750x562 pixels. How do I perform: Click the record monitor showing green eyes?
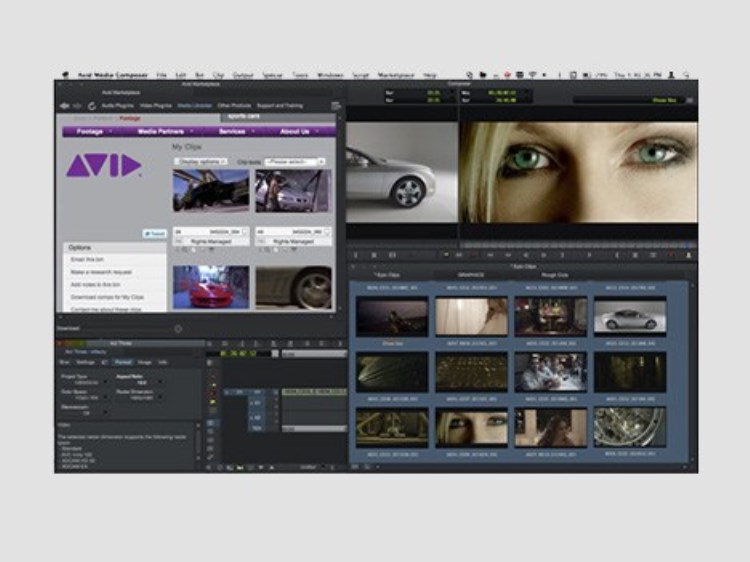(578, 172)
